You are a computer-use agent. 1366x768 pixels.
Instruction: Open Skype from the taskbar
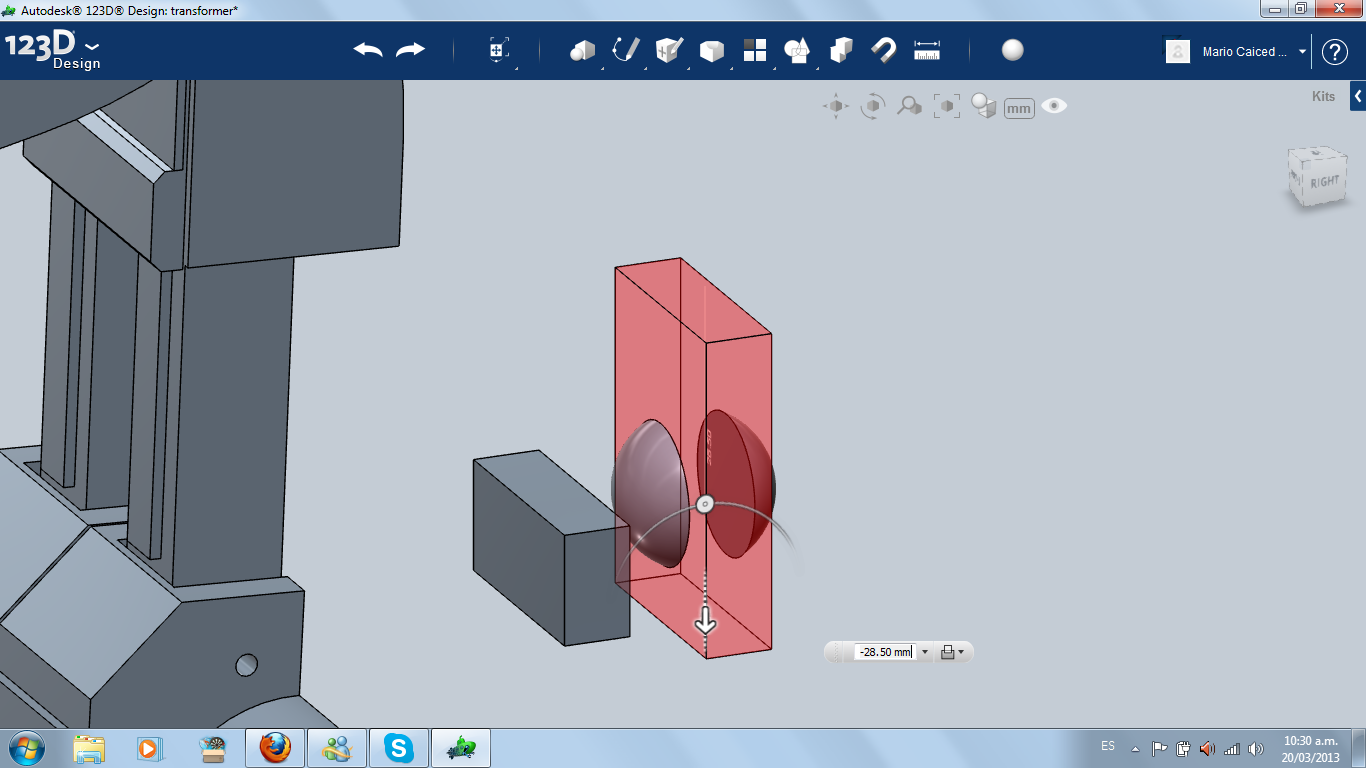tap(399, 748)
